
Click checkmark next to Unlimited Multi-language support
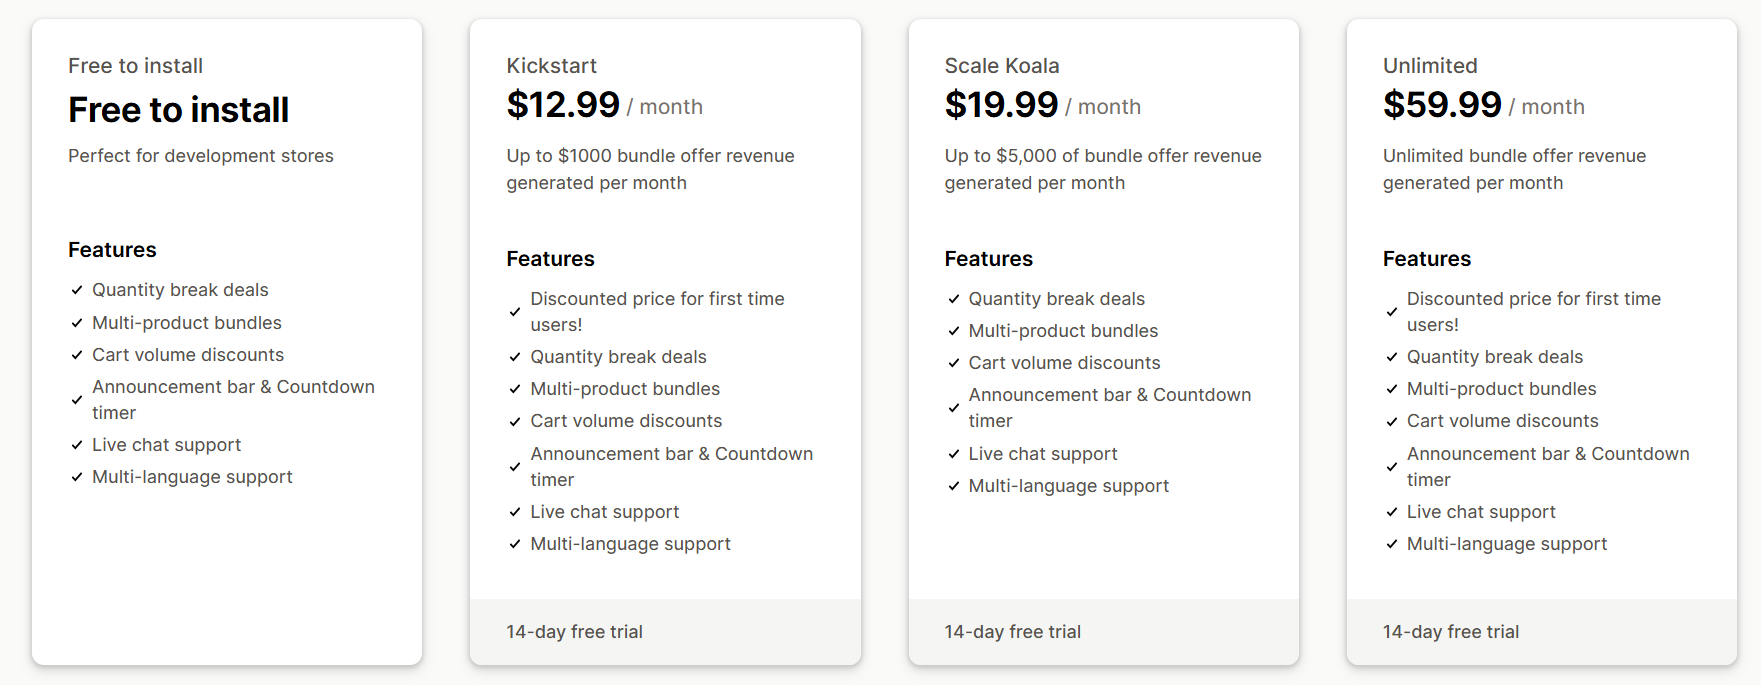(1391, 544)
